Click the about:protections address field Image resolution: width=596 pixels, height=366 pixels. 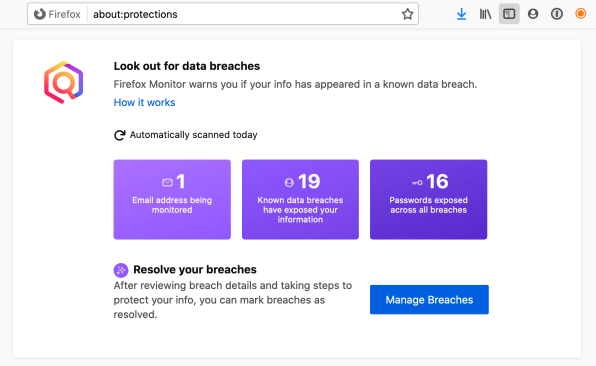(245, 14)
